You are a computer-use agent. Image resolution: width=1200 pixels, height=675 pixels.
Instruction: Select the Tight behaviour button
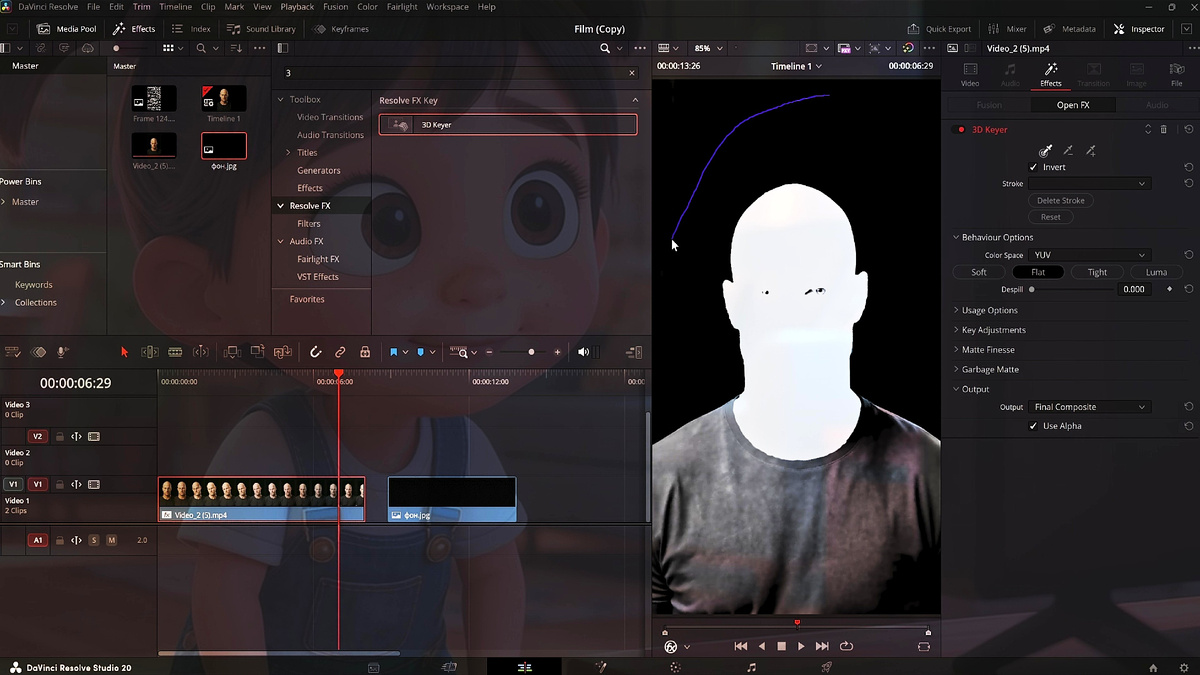1097,272
